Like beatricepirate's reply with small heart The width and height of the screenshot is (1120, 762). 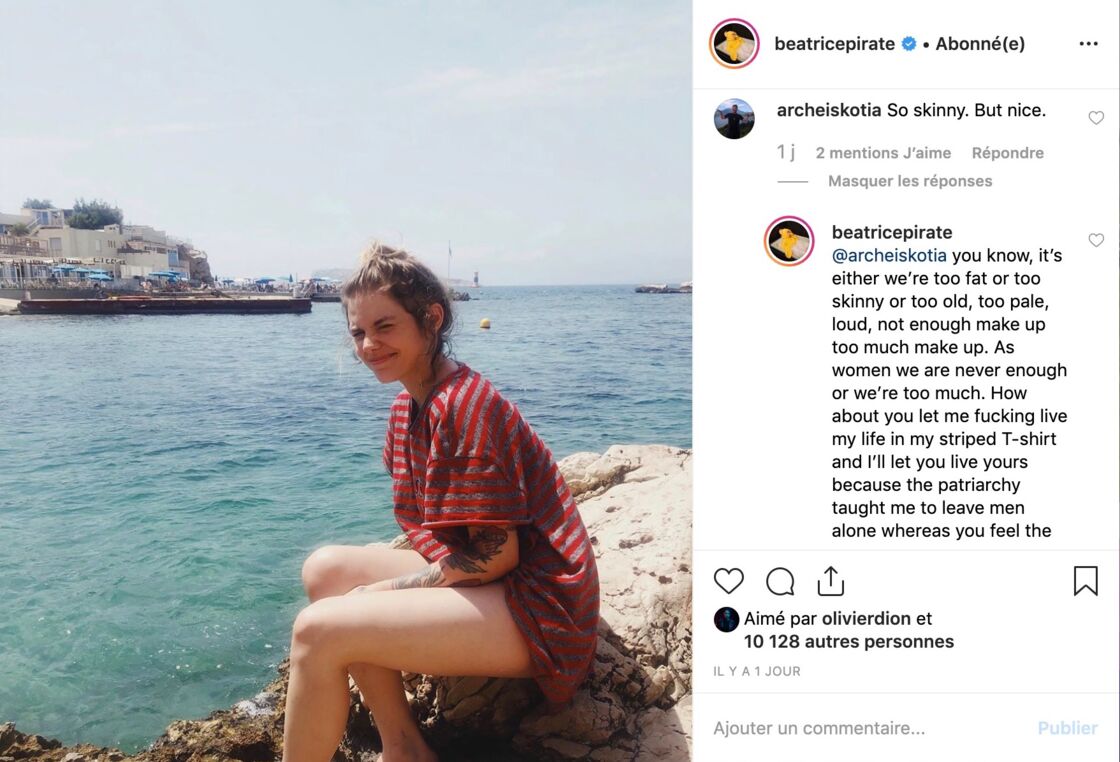pyautogui.click(x=1096, y=240)
